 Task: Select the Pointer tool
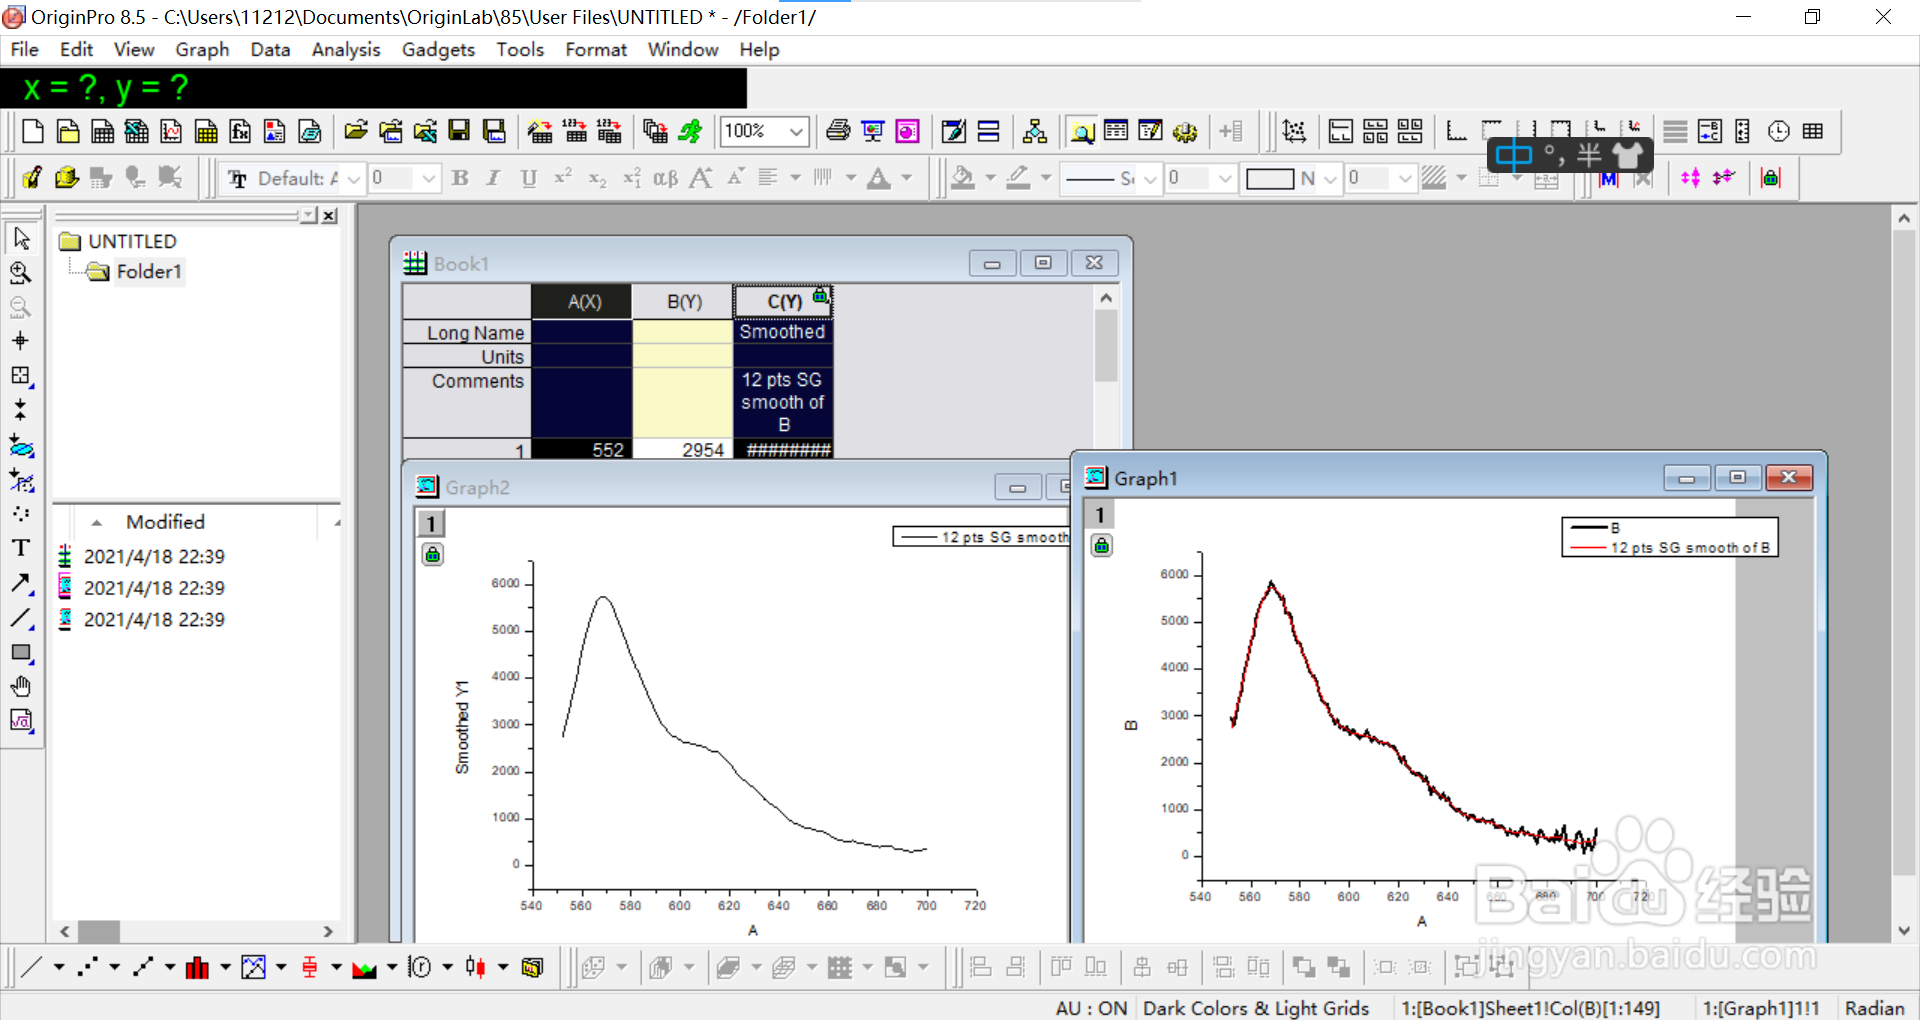[x=21, y=239]
